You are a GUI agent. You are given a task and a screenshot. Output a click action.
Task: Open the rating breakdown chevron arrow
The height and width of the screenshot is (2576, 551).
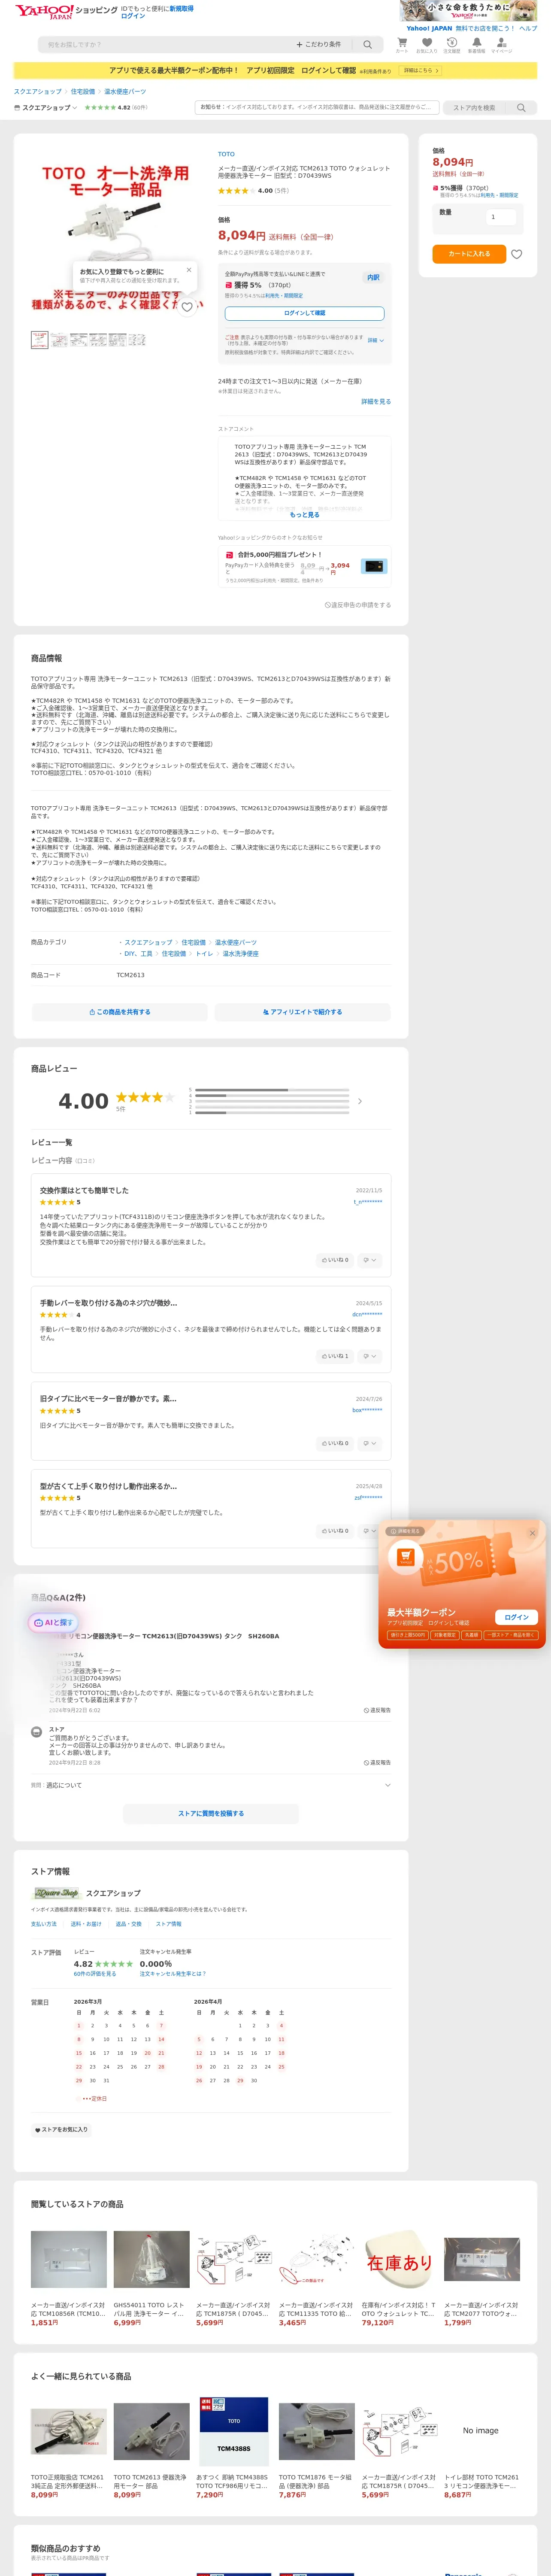point(360,1101)
